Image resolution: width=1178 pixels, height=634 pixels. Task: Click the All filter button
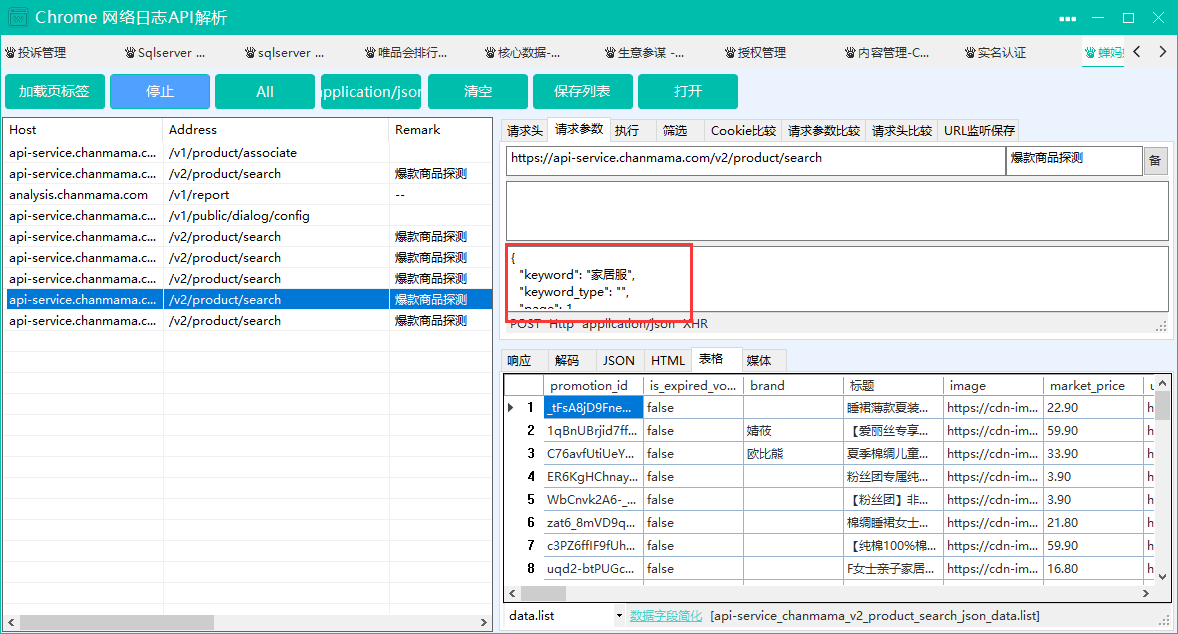264,92
